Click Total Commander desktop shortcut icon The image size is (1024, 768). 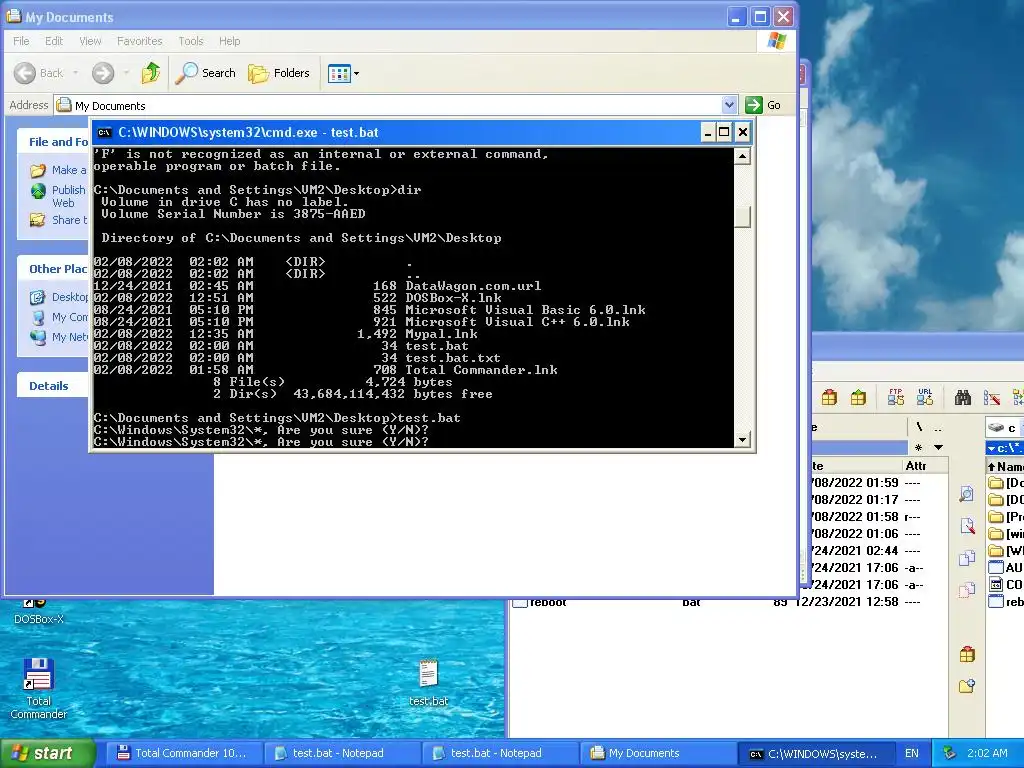coord(38,688)
